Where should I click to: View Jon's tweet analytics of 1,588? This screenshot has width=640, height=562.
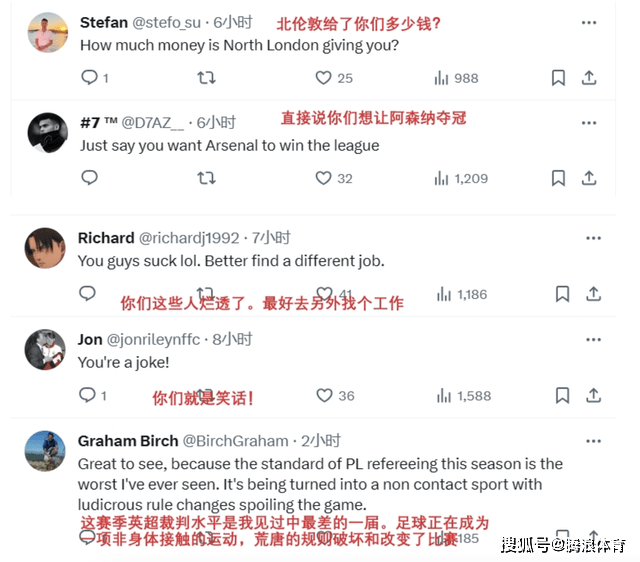(x=464, y=396)
